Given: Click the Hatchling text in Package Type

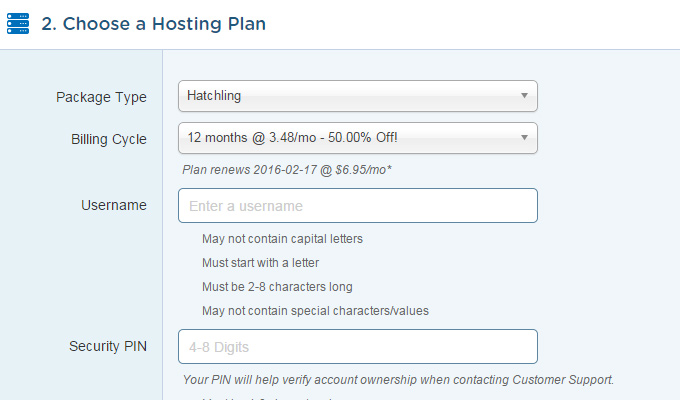Looking at the screenshot, I should (214, 95).
